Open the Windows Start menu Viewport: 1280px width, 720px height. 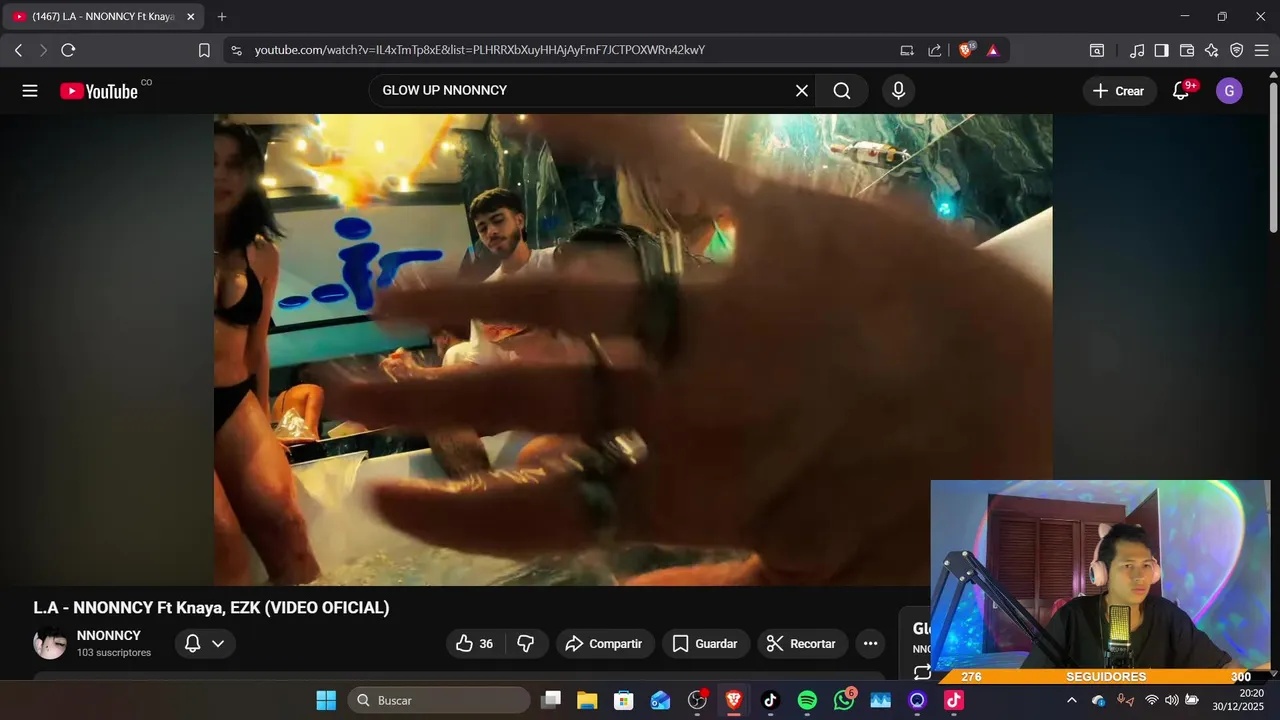tap(326, 700)
